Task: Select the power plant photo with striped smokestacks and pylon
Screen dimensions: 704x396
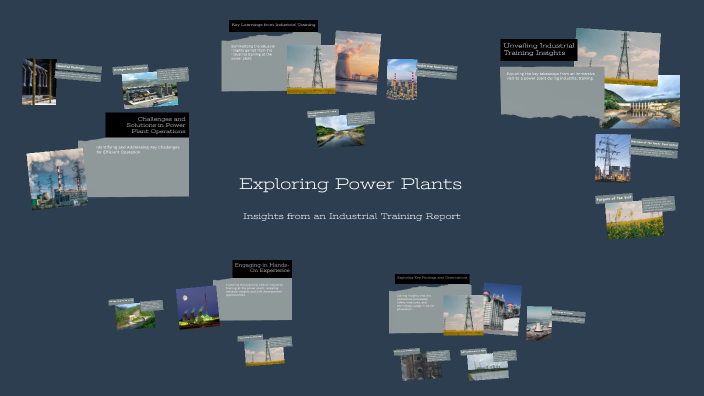Action: (57, 179)
